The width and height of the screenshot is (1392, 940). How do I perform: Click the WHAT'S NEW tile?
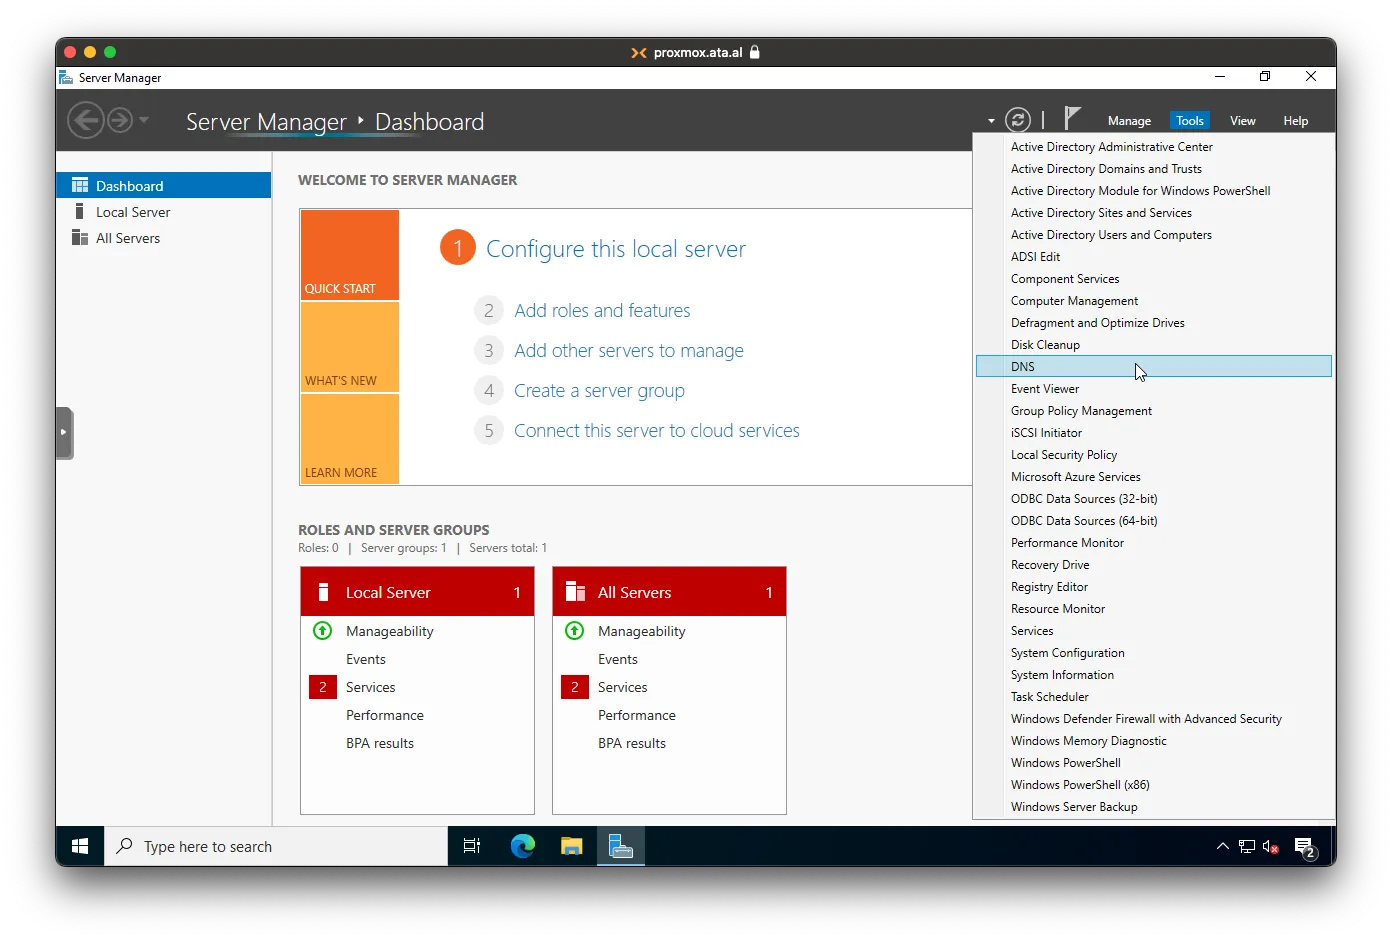350,346
